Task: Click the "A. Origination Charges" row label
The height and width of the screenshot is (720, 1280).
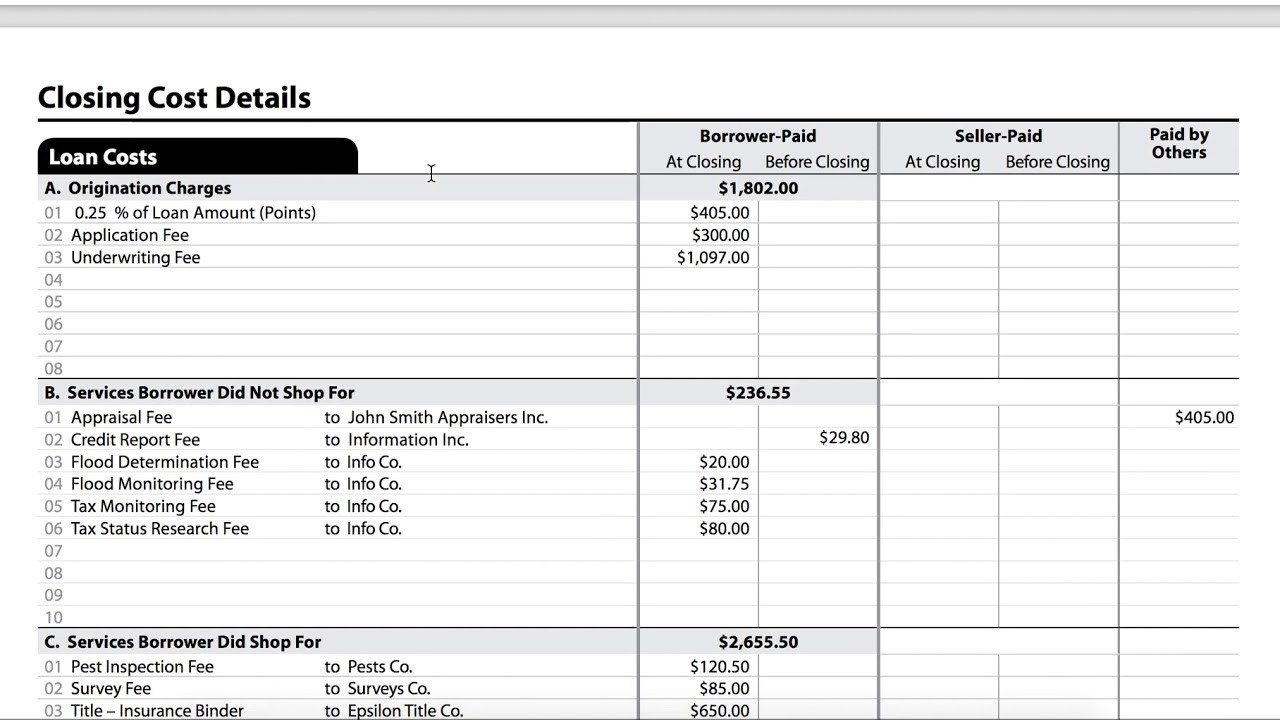Action: tap(138, 188)
